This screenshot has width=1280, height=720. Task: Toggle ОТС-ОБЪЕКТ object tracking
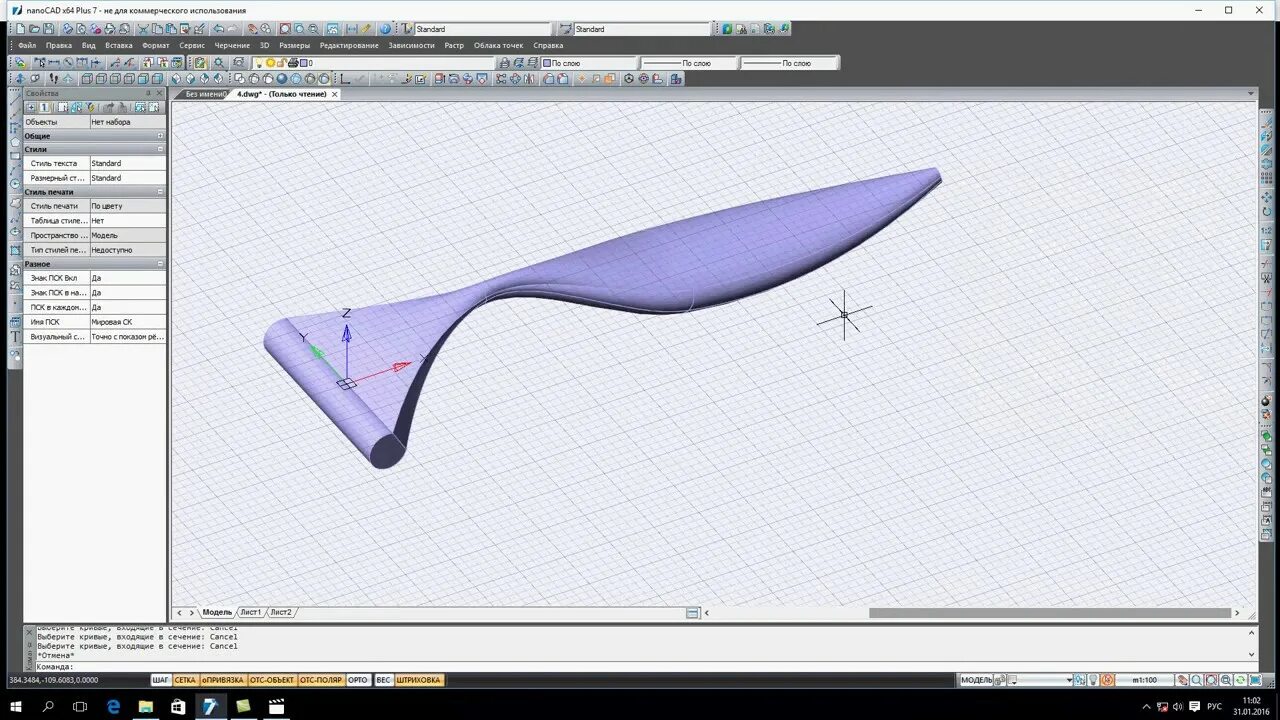click(x=272, y=680)
